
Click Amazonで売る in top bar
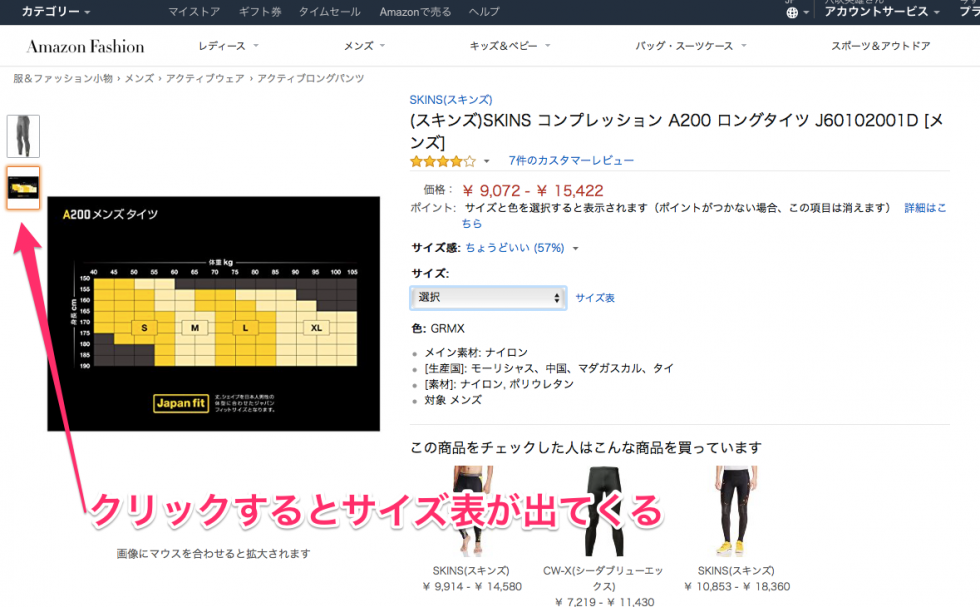pos(415,12)
